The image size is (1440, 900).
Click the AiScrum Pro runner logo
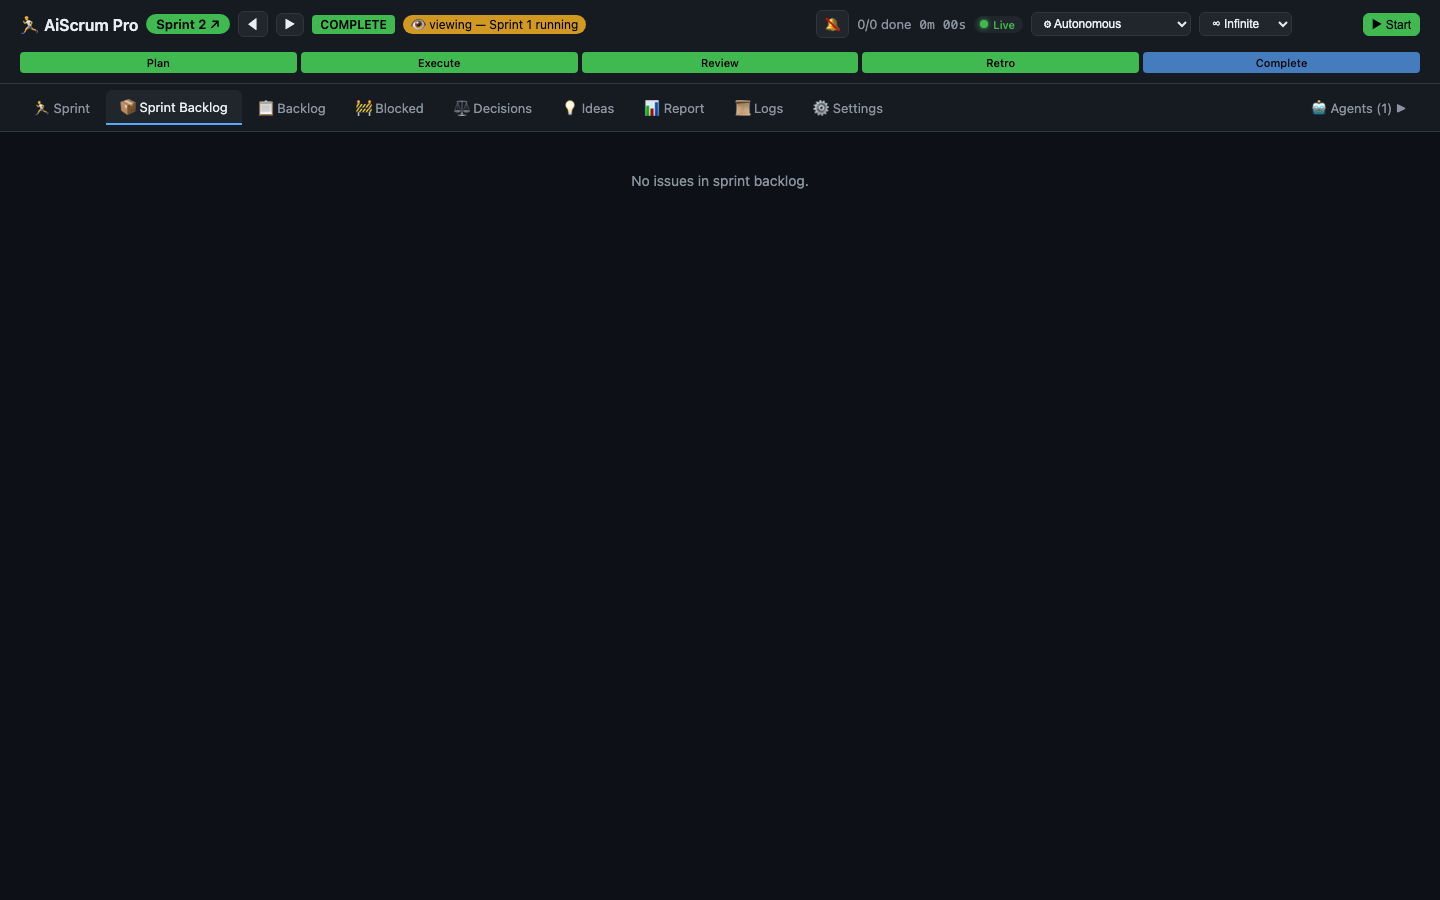[29, 25]
